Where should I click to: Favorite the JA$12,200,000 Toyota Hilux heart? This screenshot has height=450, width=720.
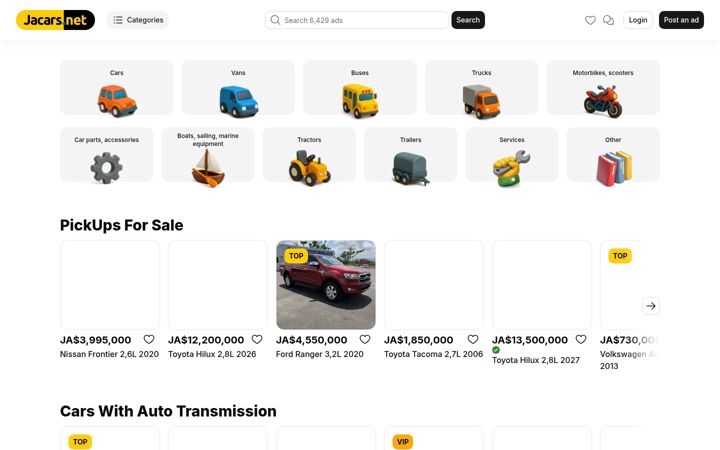tap(257, 339)
